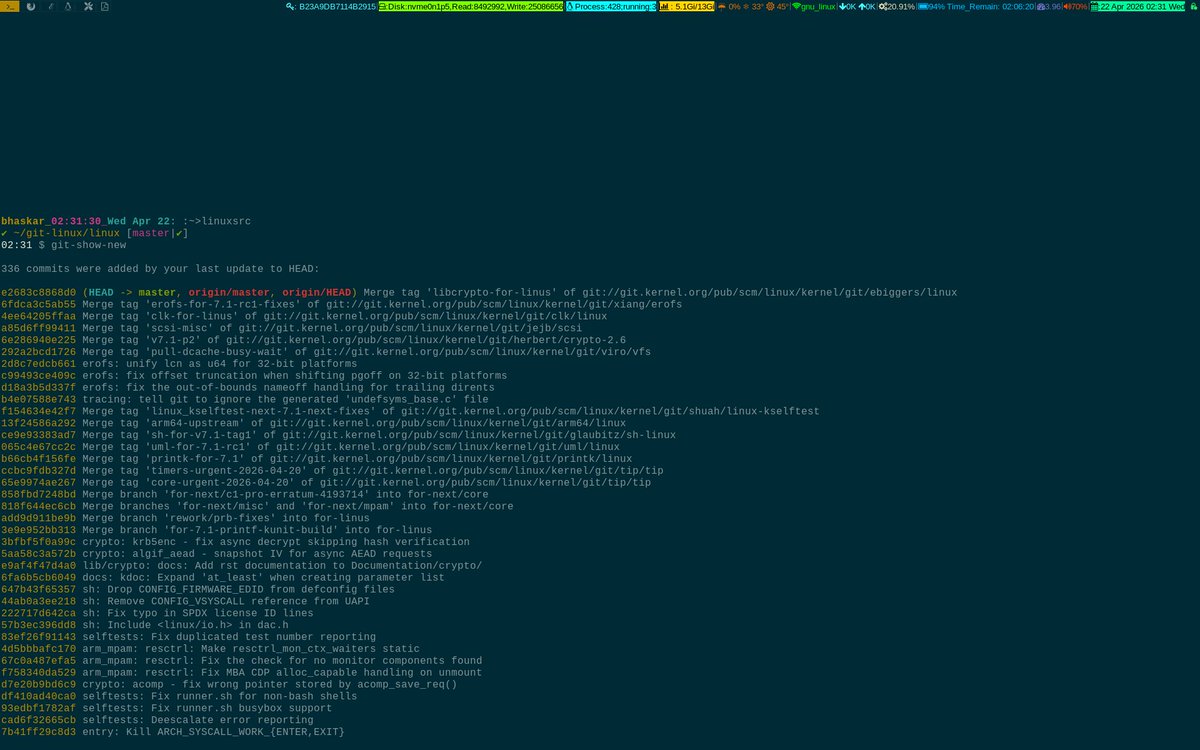
Task: Click the 'git-show-new' command text
Action: [89, 245]
